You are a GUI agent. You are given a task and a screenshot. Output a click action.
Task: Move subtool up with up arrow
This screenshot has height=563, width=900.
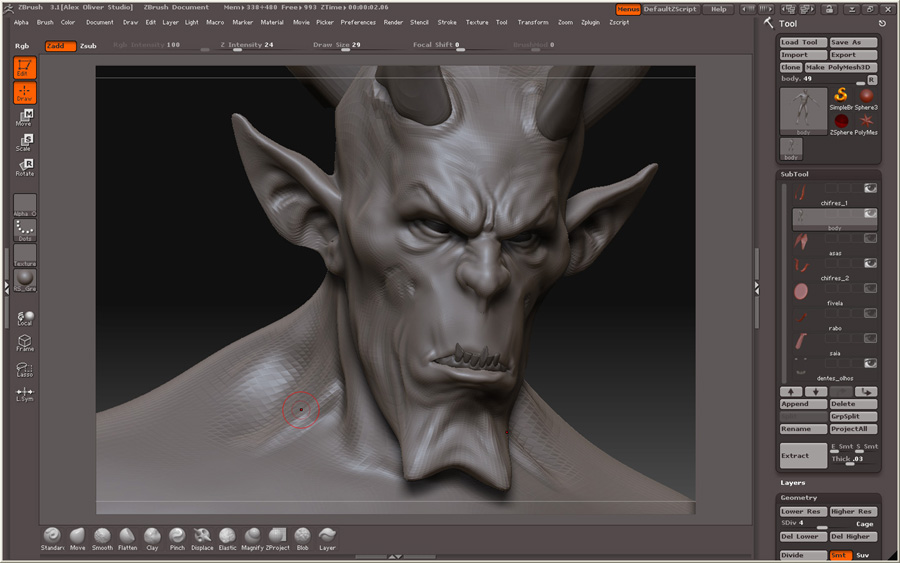coord(790,391)
